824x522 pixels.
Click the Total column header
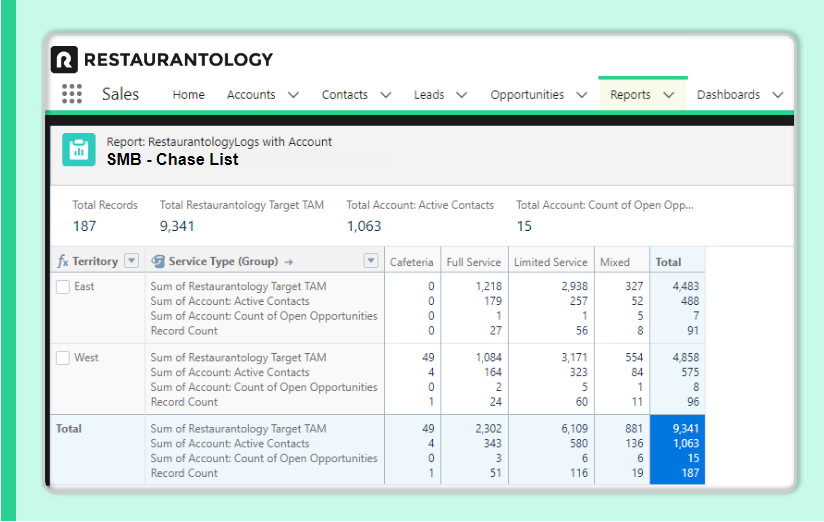(x=668, y=262)
